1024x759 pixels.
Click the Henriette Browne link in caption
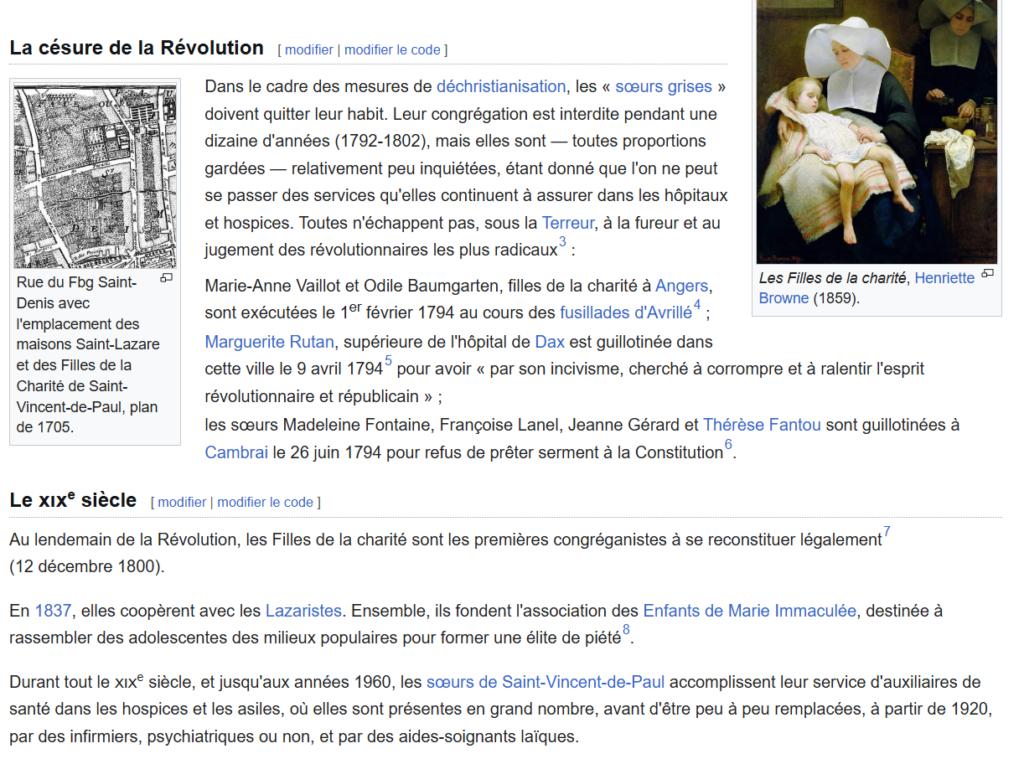point(944,278)
